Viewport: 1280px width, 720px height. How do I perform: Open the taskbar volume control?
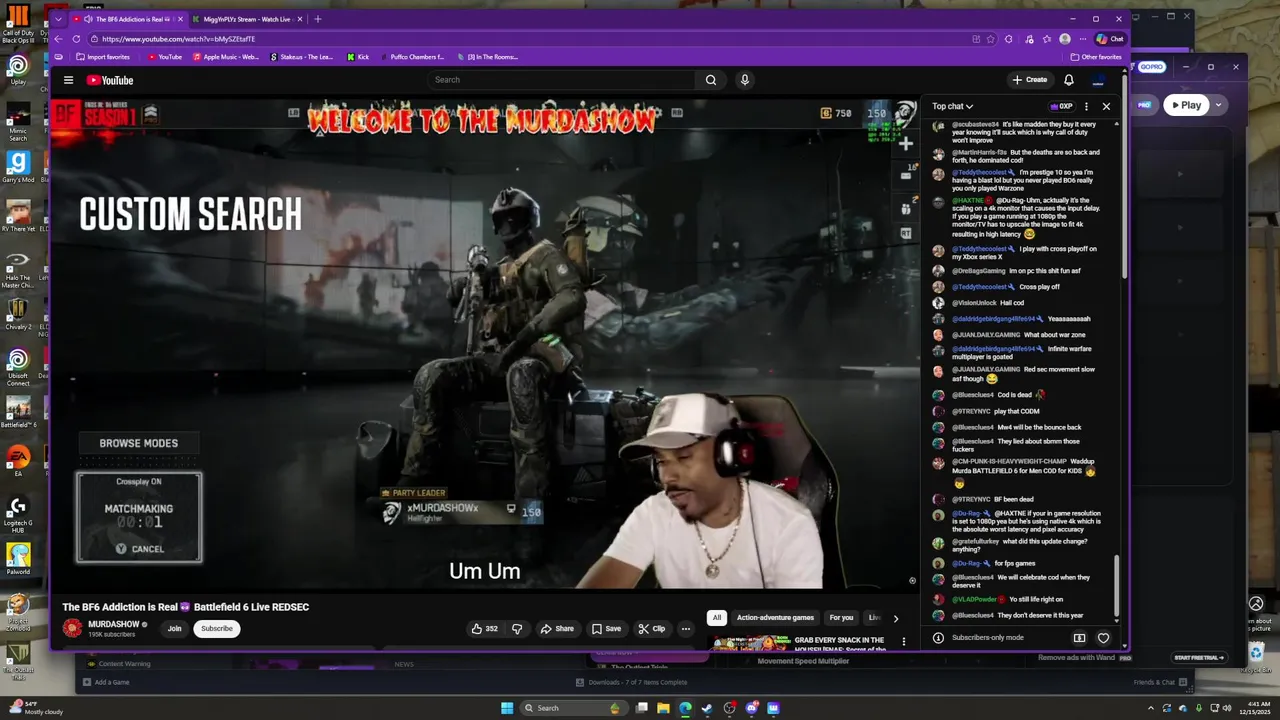1229,708
